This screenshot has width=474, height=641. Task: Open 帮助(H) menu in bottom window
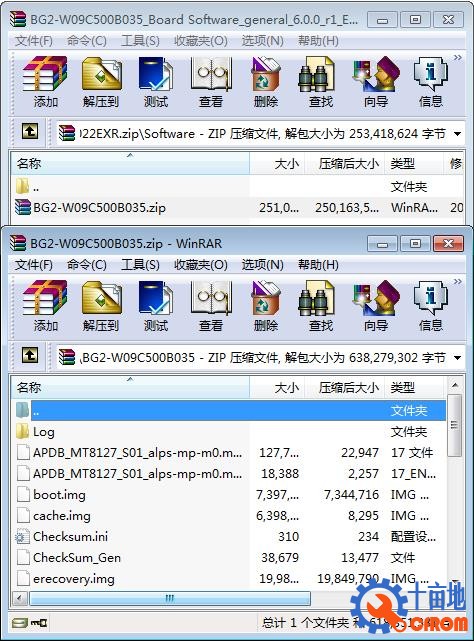point(318,265)
